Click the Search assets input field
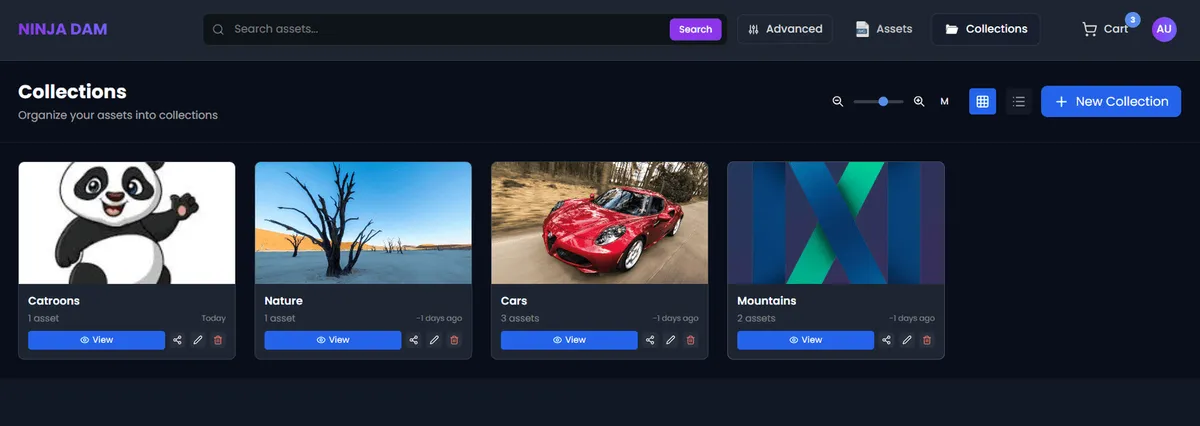 [440, 29]
